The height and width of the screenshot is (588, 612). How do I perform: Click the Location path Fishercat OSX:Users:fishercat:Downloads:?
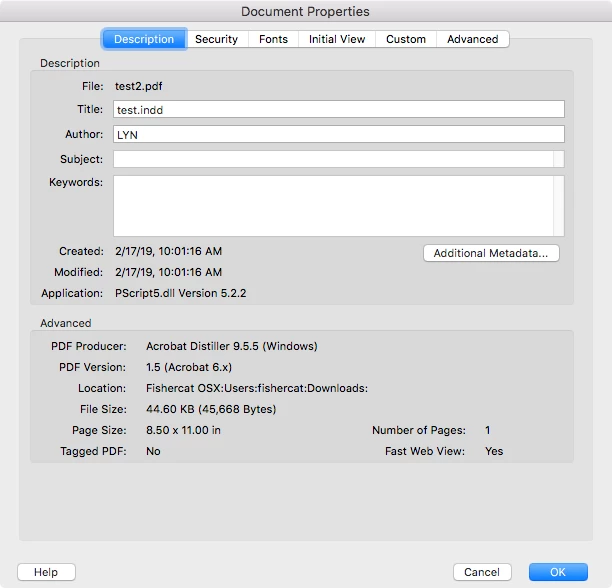point(257,389)
